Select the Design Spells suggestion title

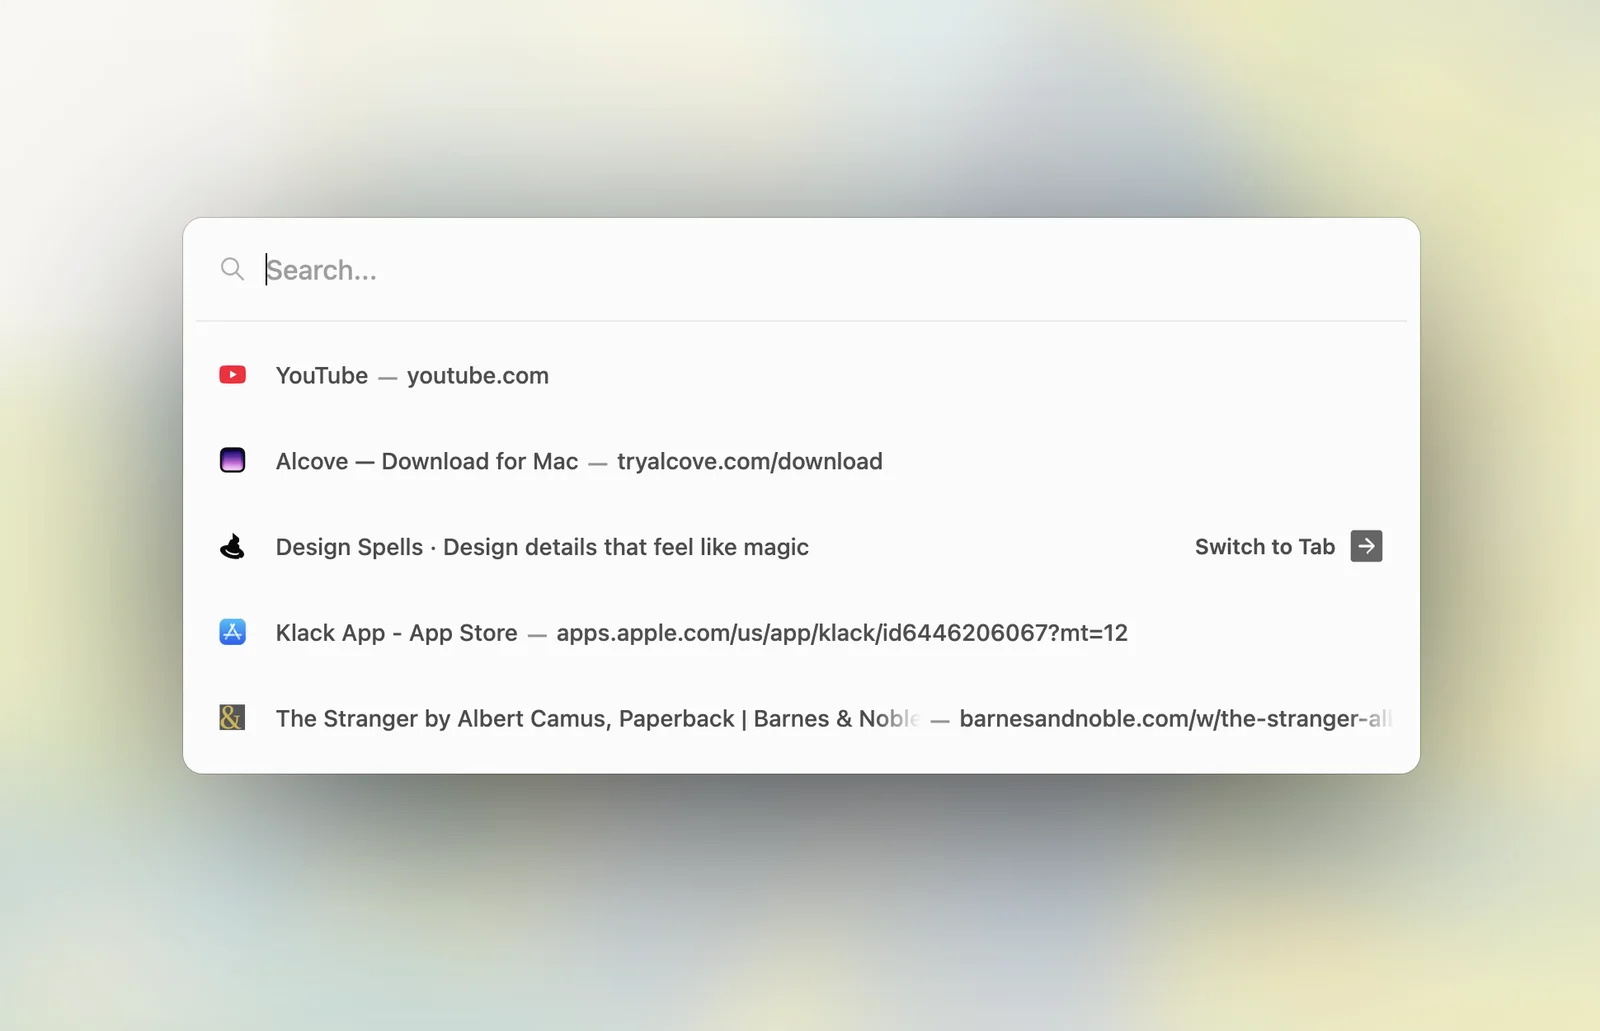click(x=542, y=547)
